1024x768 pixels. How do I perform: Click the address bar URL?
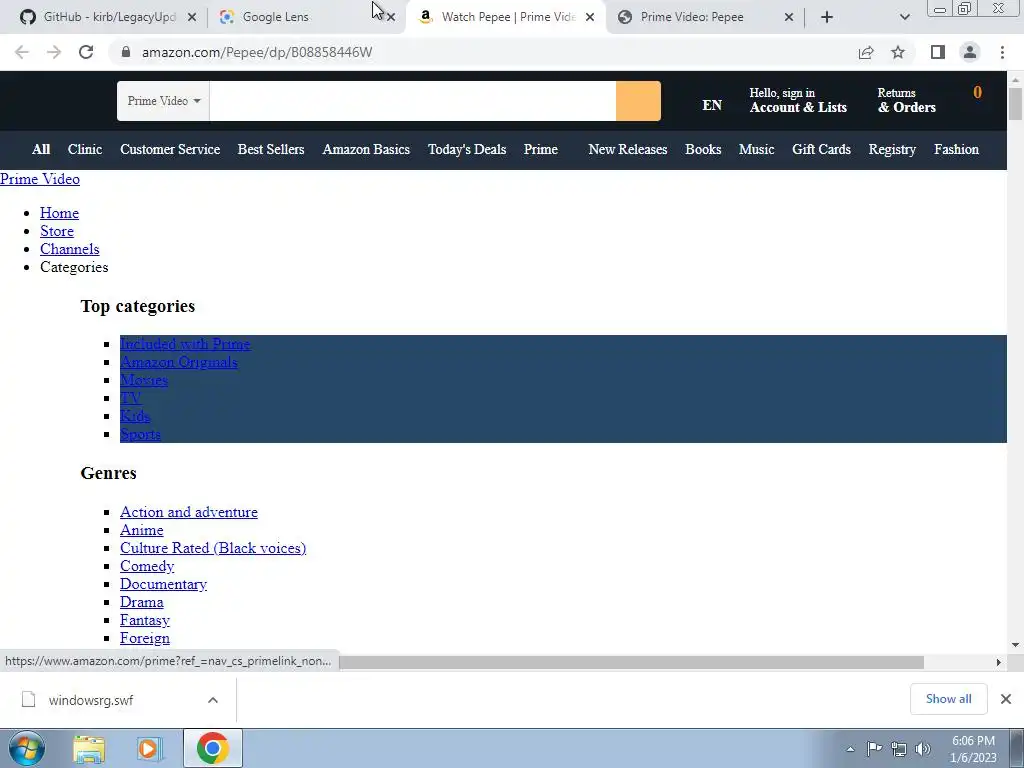pyautogui.click(x=257, y=52)
